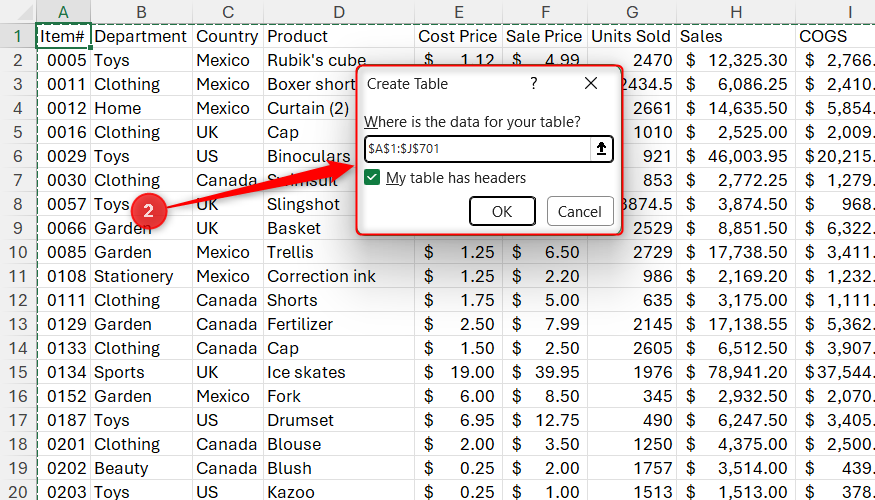The height and width of the screenshot is (500, 875).
Task: Click the Trellis product cell
Action: pyautogui.click(x=339, y=252)
